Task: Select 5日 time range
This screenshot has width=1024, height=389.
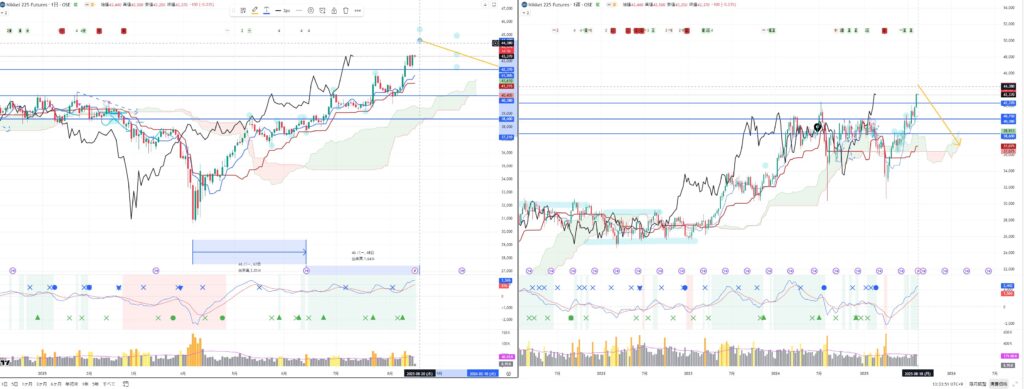Action: [14, 384]
